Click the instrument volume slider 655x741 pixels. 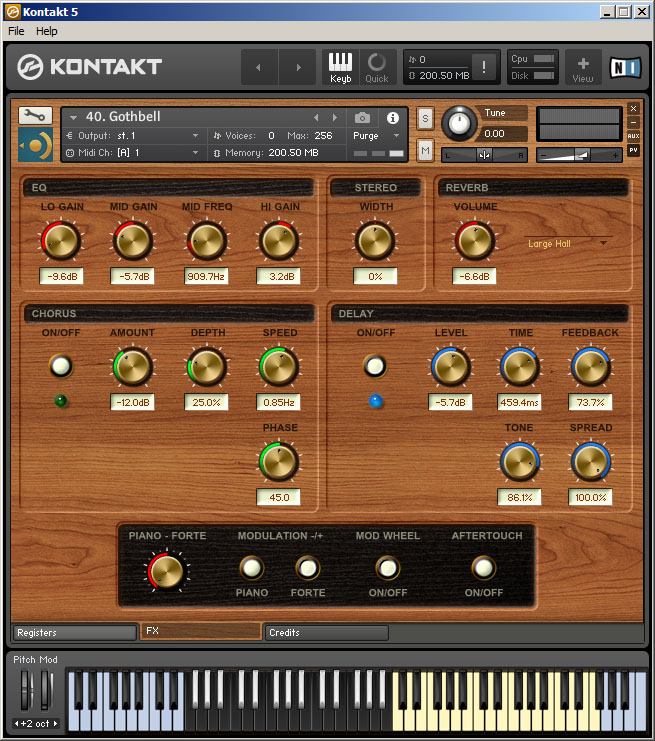coord(578,154)
